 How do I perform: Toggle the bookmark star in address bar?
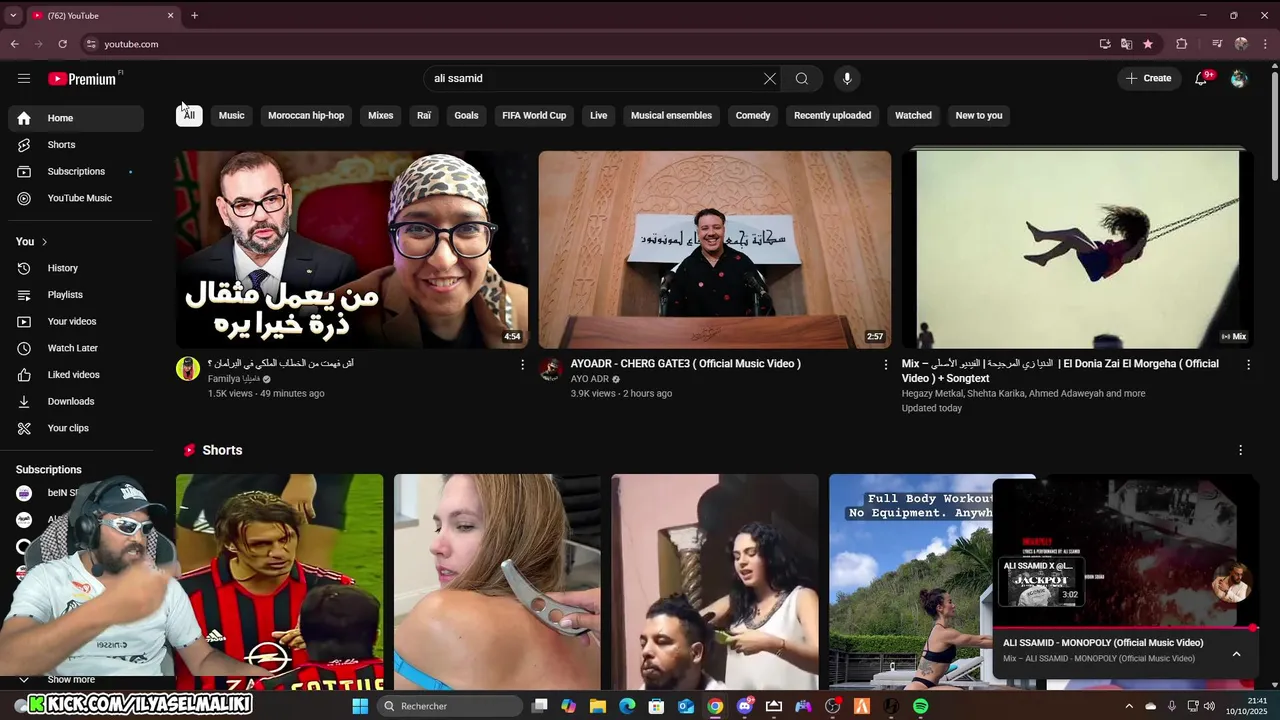(1148, 44)
